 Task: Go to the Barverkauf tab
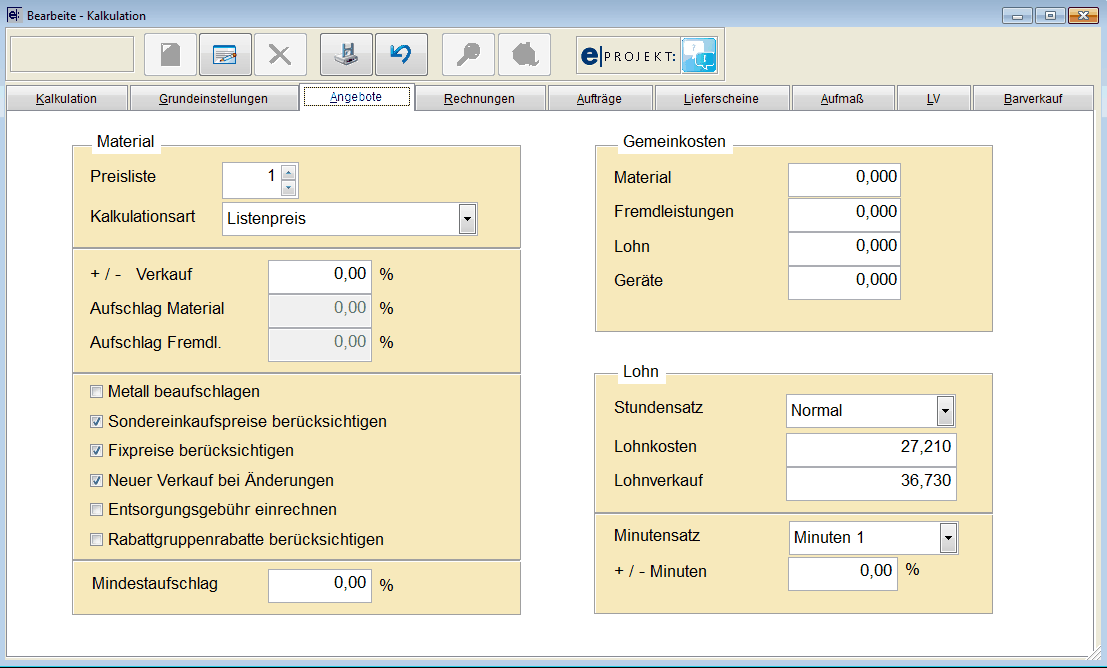[1032, 99]
